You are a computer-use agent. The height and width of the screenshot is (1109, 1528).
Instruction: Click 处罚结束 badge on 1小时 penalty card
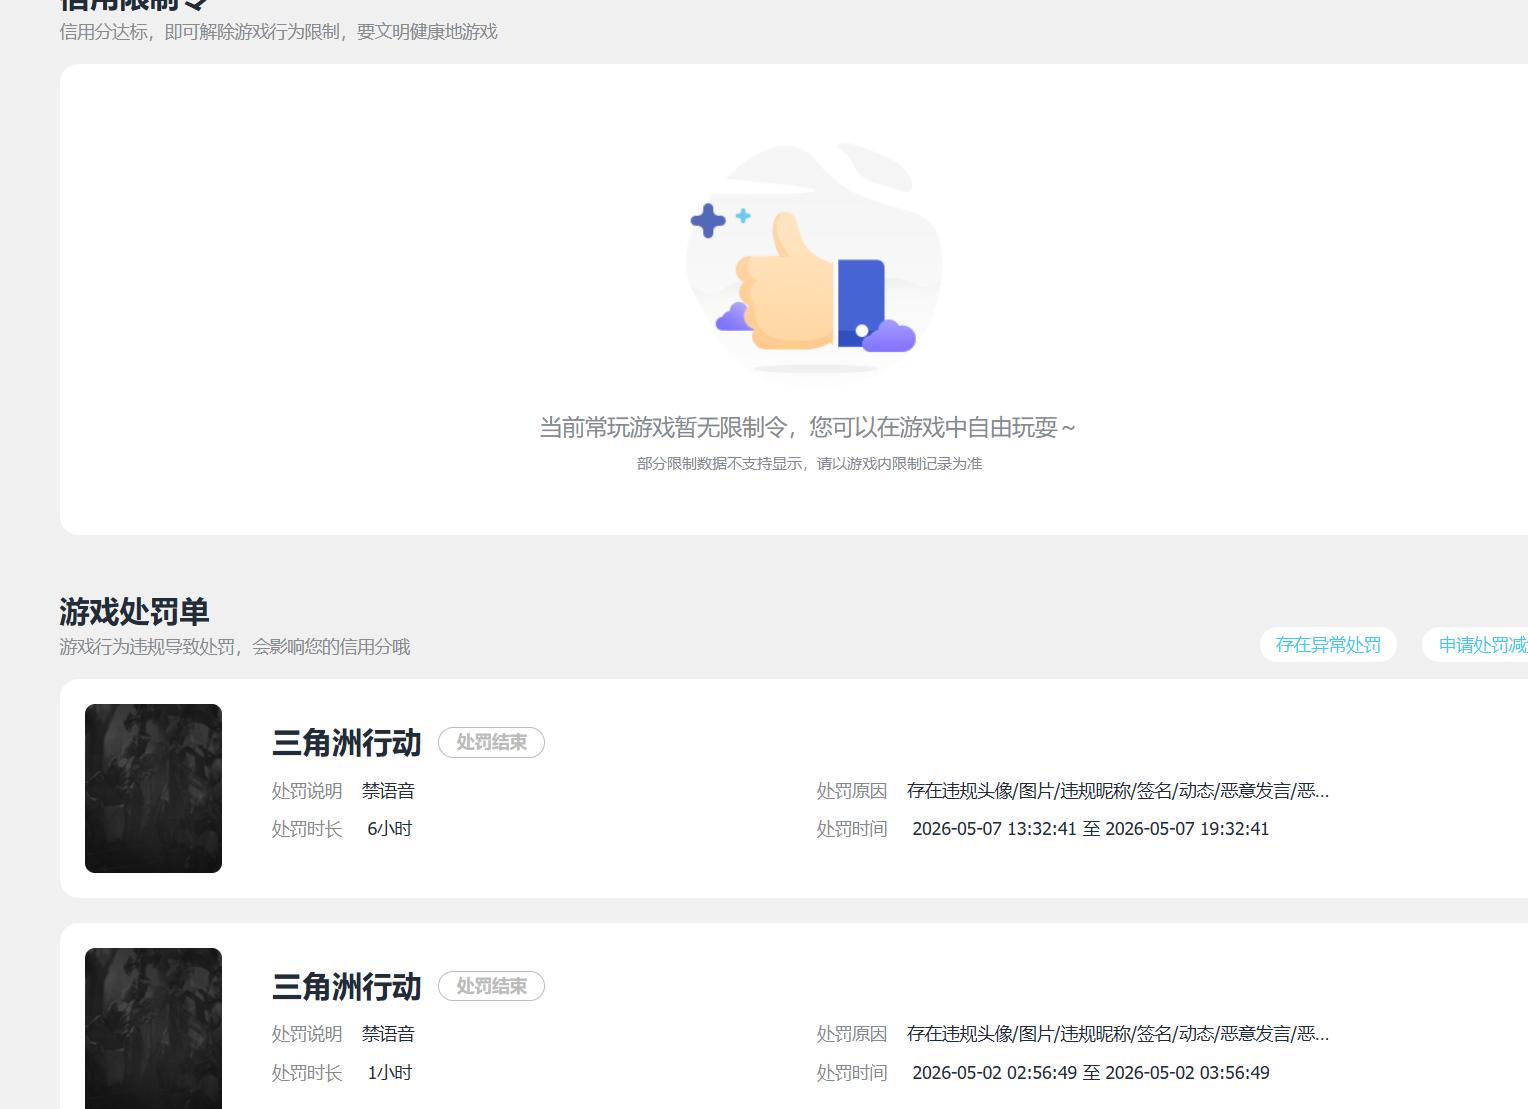coord(491,986)
